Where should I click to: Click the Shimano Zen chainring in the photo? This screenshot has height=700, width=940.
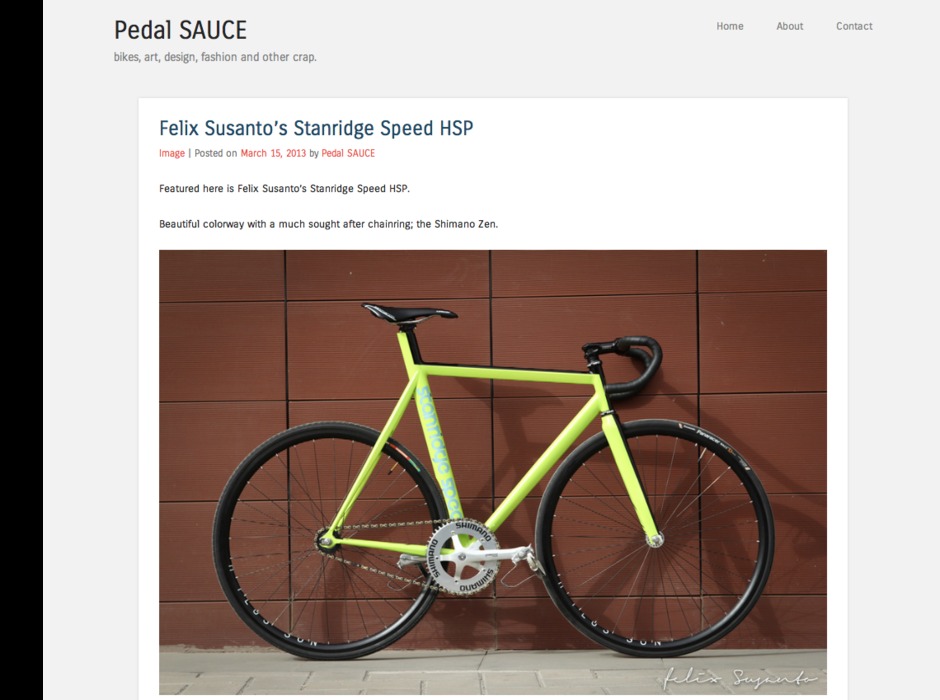click(462, 557)
